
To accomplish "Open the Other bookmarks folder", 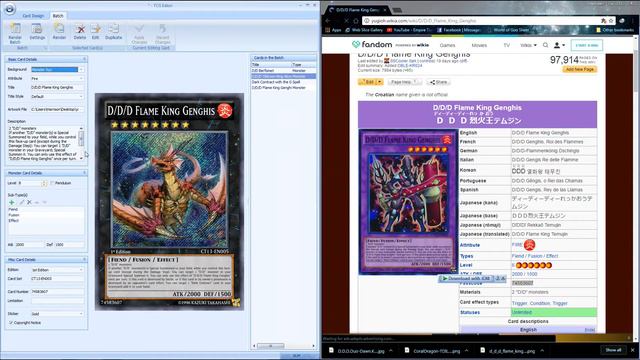I will [615, 30].
